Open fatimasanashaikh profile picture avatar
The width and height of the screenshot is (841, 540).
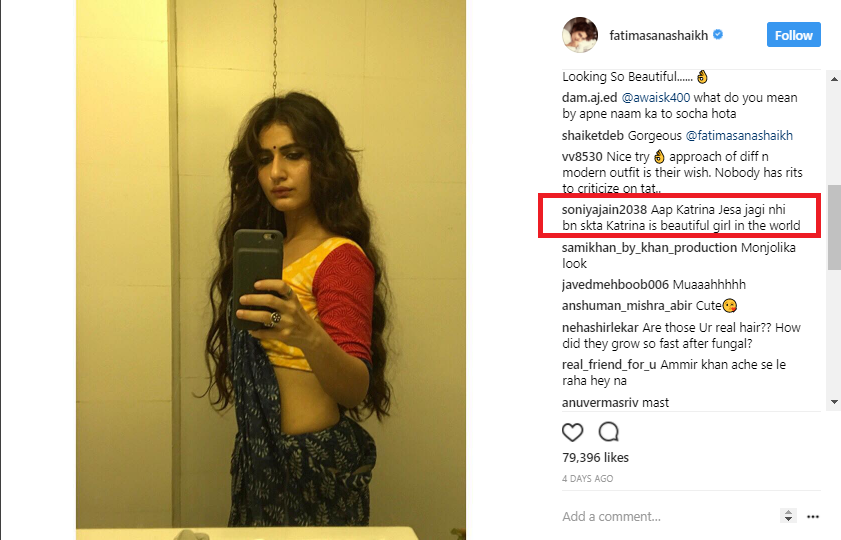pyautogui.click(x=580, y=35)
